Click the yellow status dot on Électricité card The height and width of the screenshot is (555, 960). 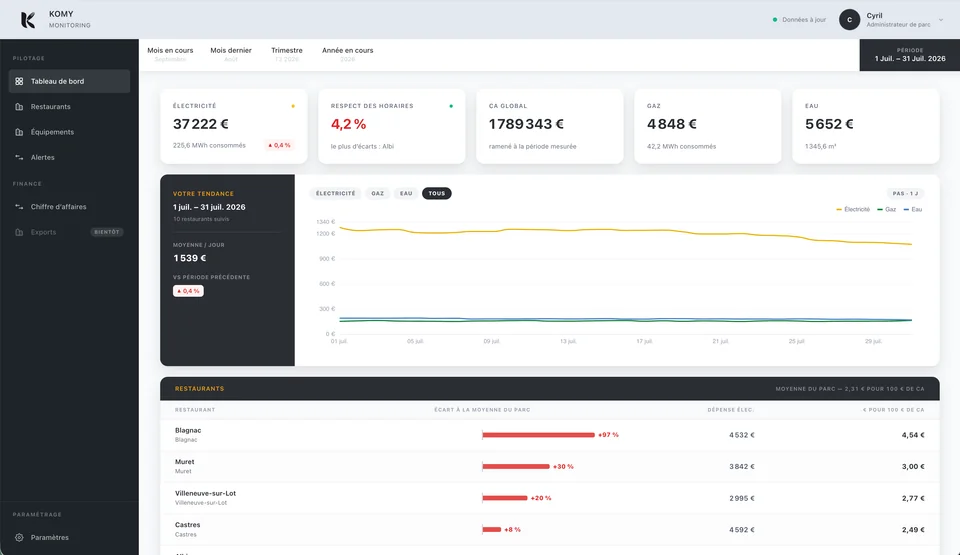293,106
